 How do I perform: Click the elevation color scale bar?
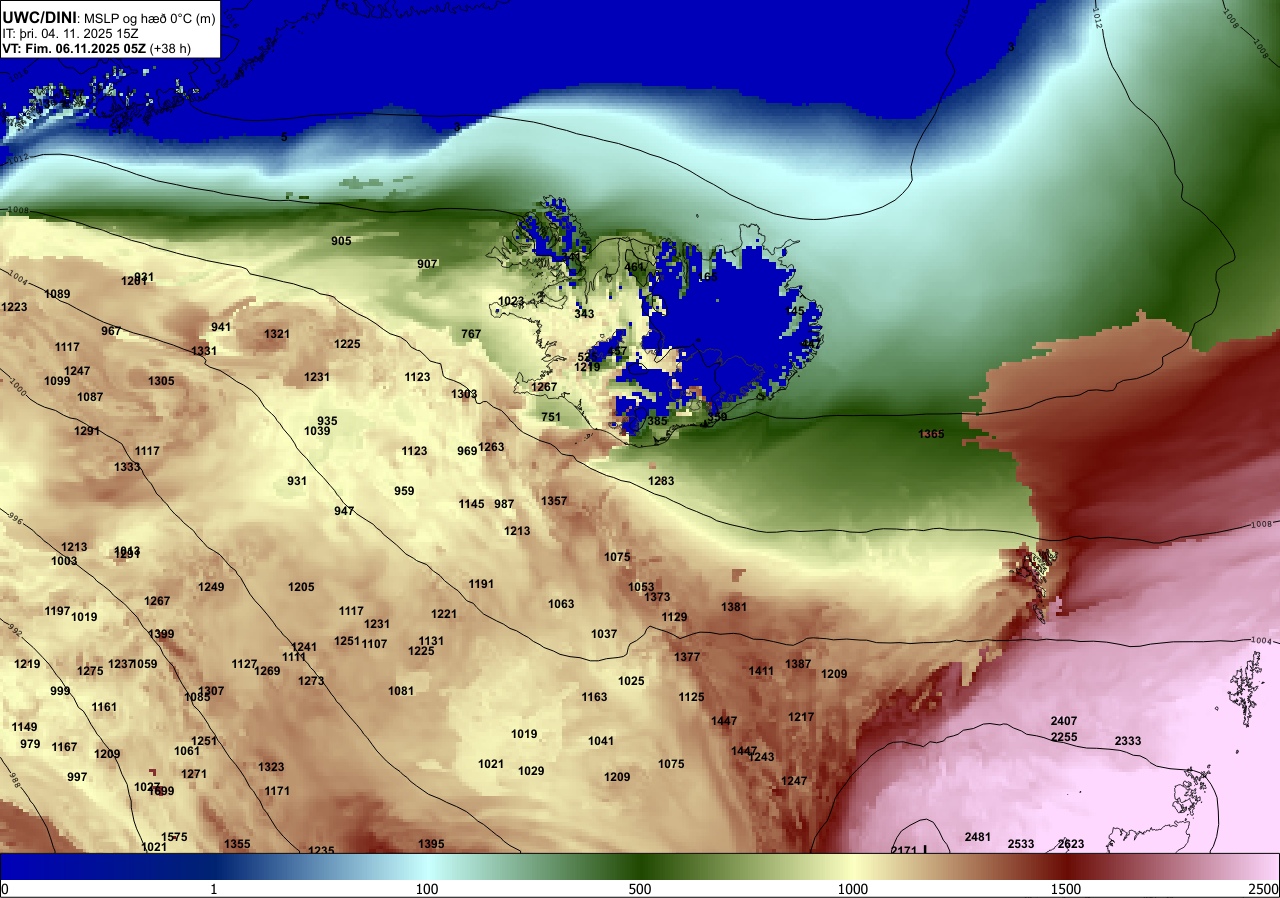tap(640, 865)
